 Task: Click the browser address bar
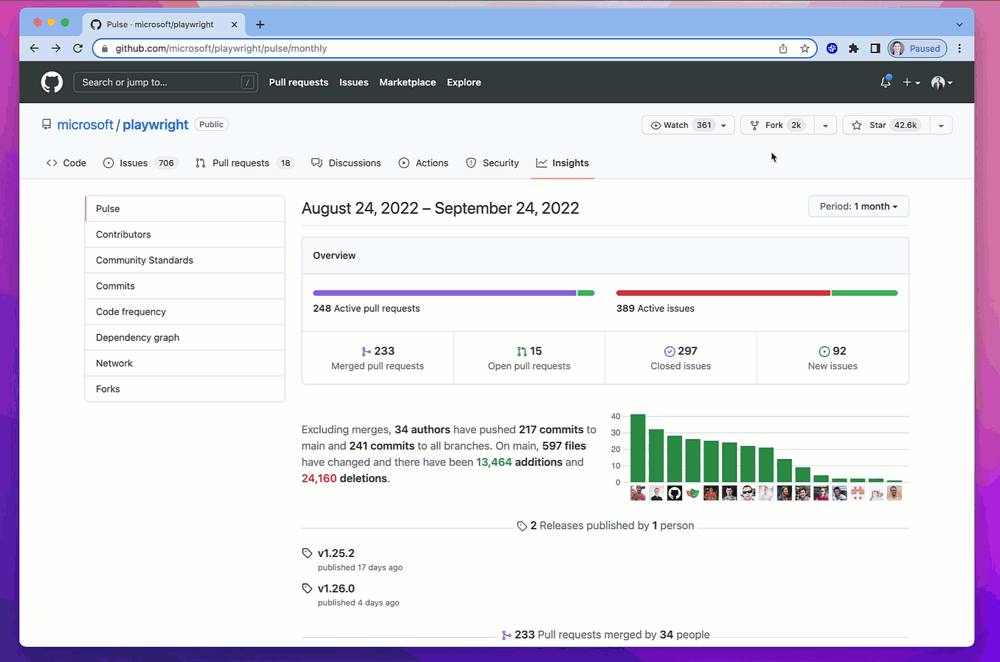[454, 48]
